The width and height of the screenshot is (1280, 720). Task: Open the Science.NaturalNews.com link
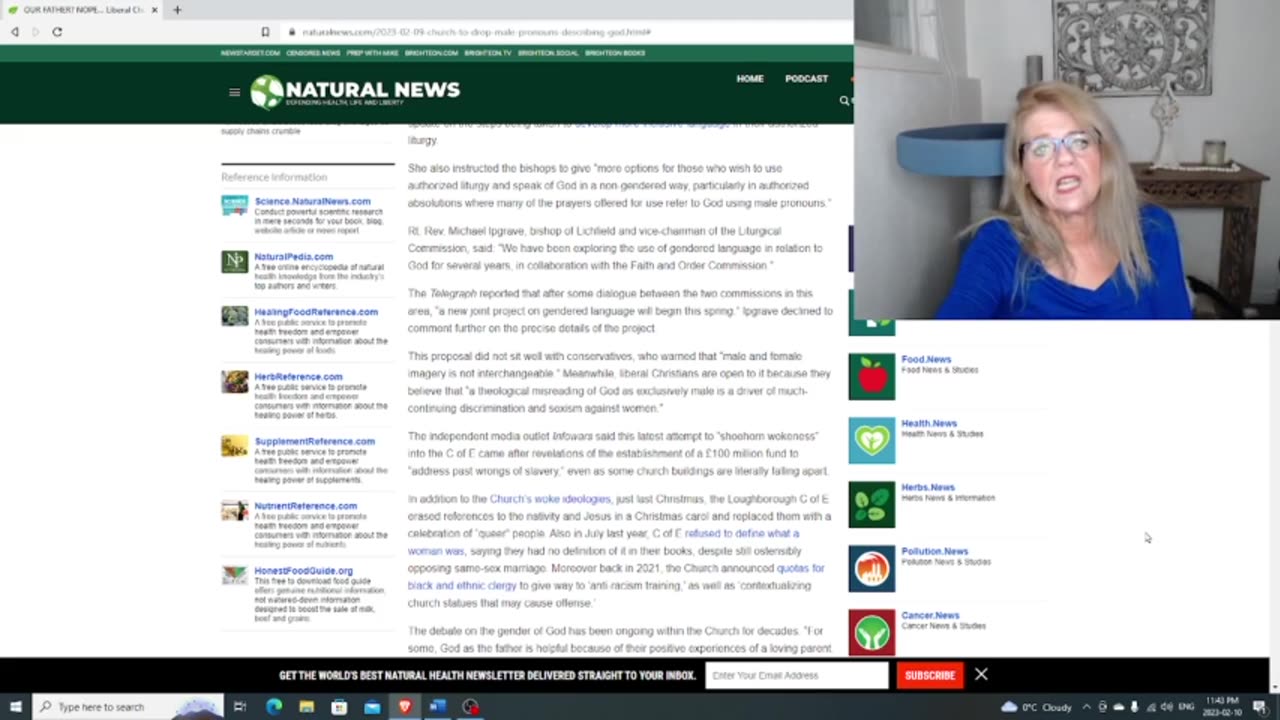(312, 201)
